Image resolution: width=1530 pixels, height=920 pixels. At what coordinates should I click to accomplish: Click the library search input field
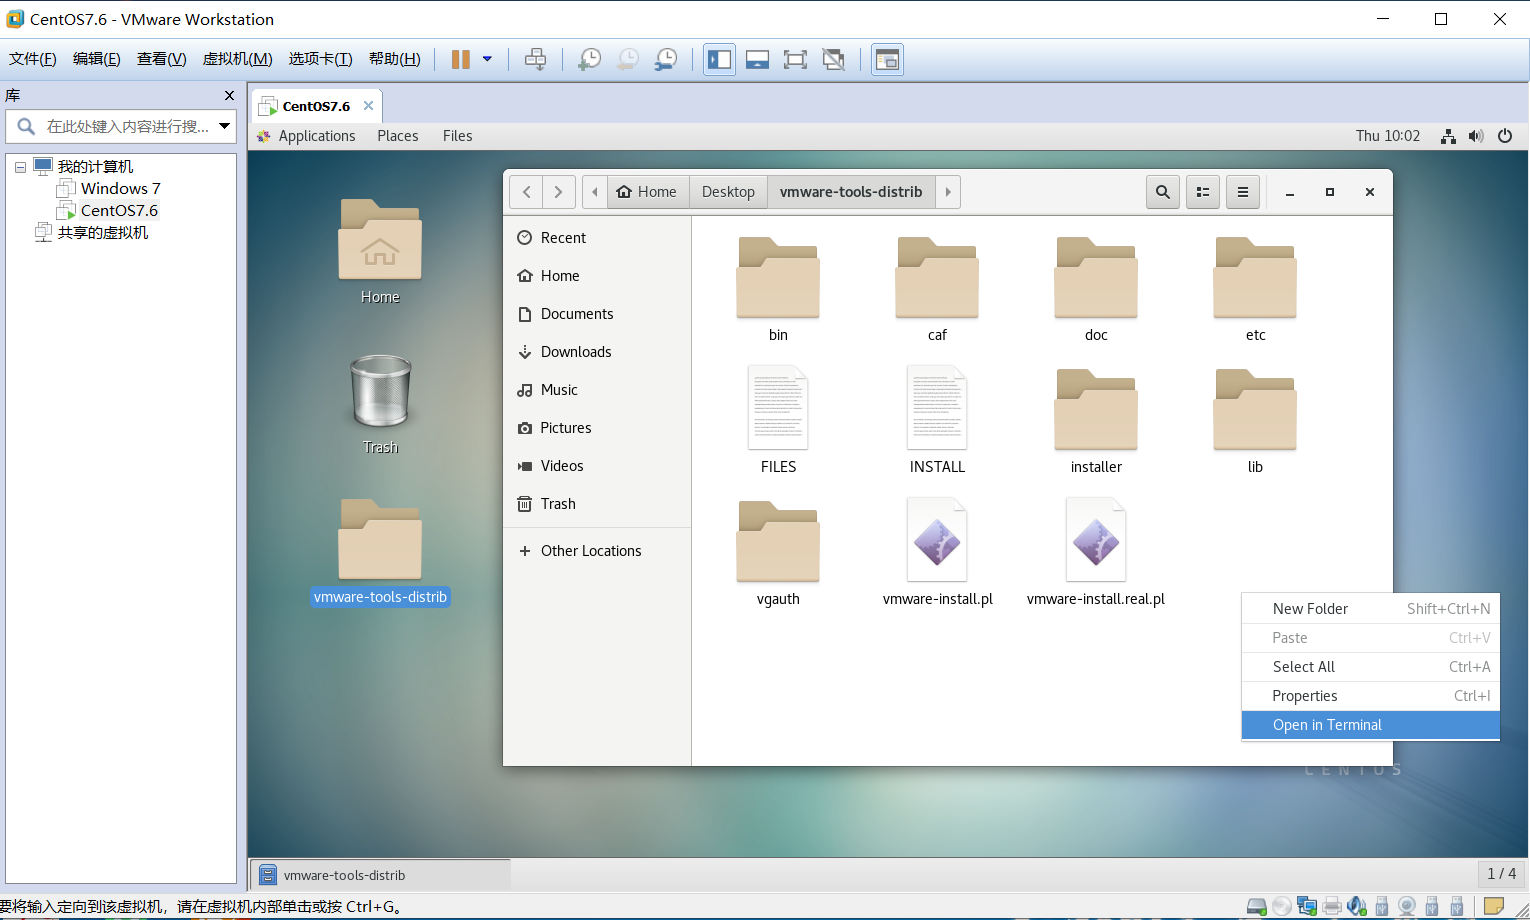[x=127, y=126]
